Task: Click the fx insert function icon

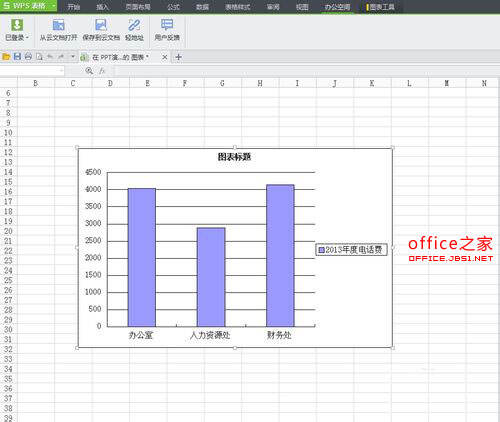Action: (102, 71)
